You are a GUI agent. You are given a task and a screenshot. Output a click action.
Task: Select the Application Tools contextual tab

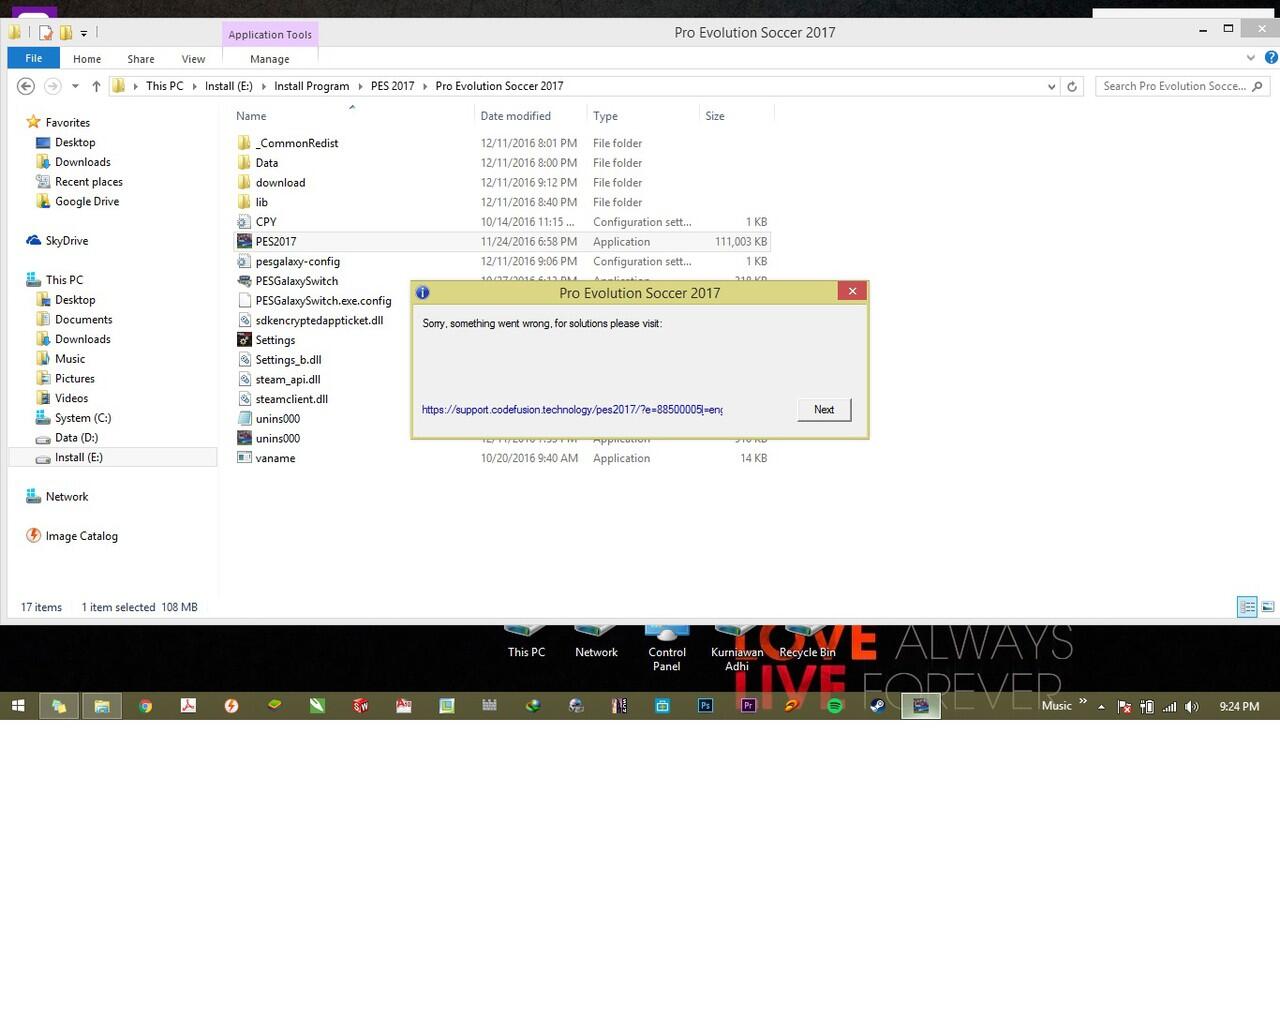(270, 34)
